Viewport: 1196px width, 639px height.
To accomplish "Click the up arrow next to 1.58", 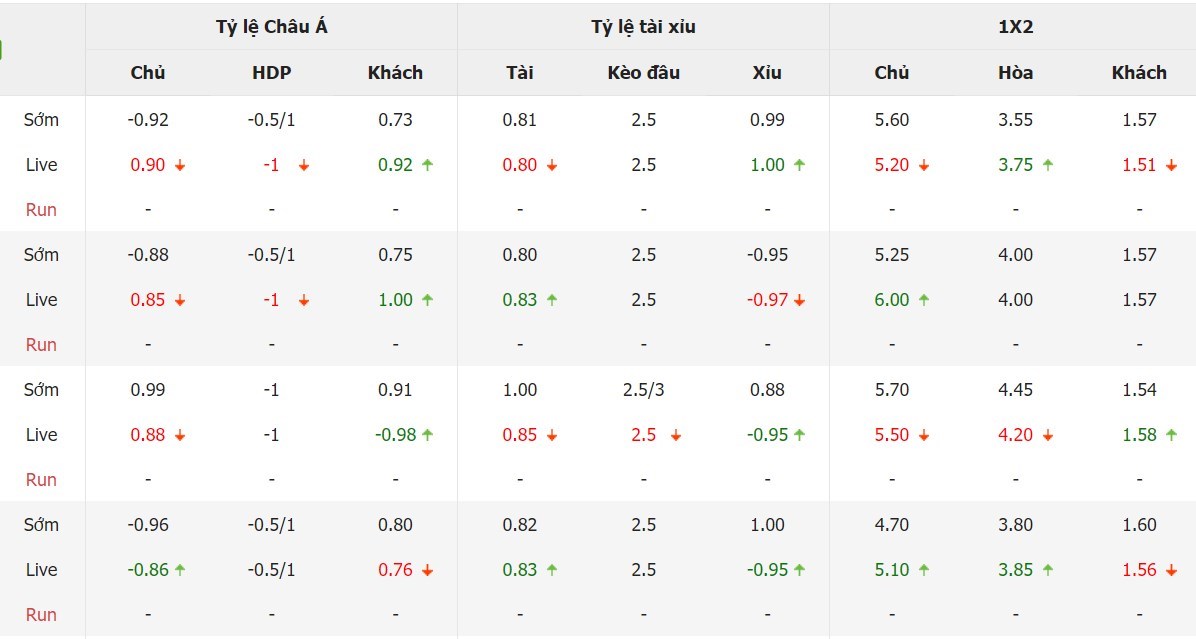I will click(x=1172, y=436).
